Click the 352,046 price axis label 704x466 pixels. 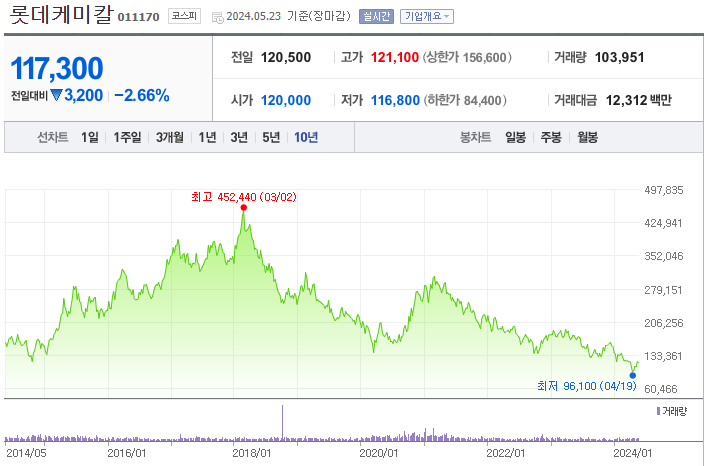[664, 256]
